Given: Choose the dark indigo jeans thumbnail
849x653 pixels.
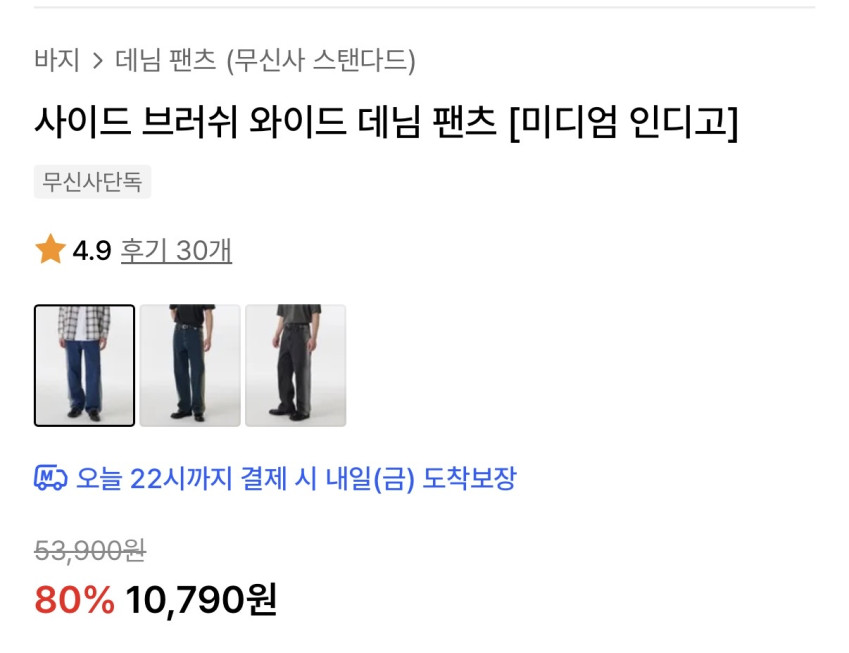Looking at the screenshot, I should (190, 365).
